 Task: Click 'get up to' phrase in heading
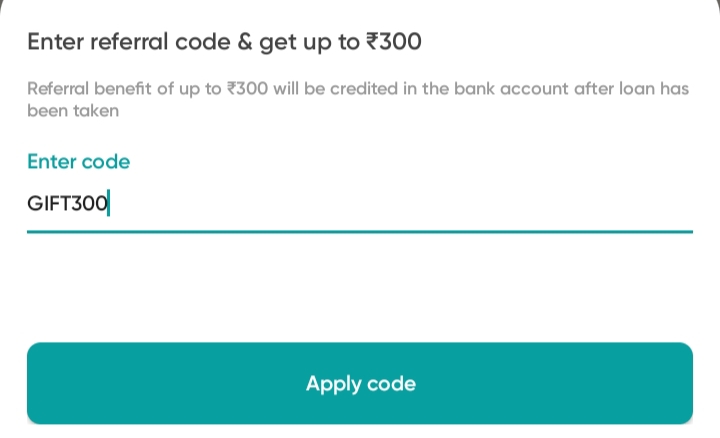[x=310, y=42]
